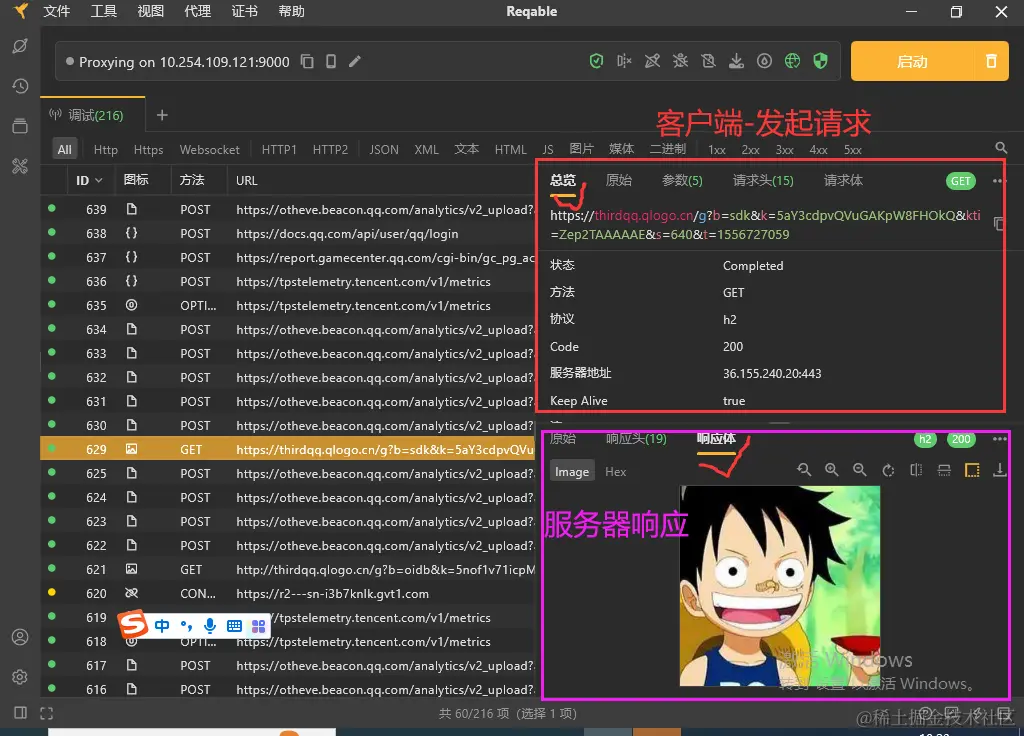Switch to the request 原始 tab
1024x736 pixels.
618,180
